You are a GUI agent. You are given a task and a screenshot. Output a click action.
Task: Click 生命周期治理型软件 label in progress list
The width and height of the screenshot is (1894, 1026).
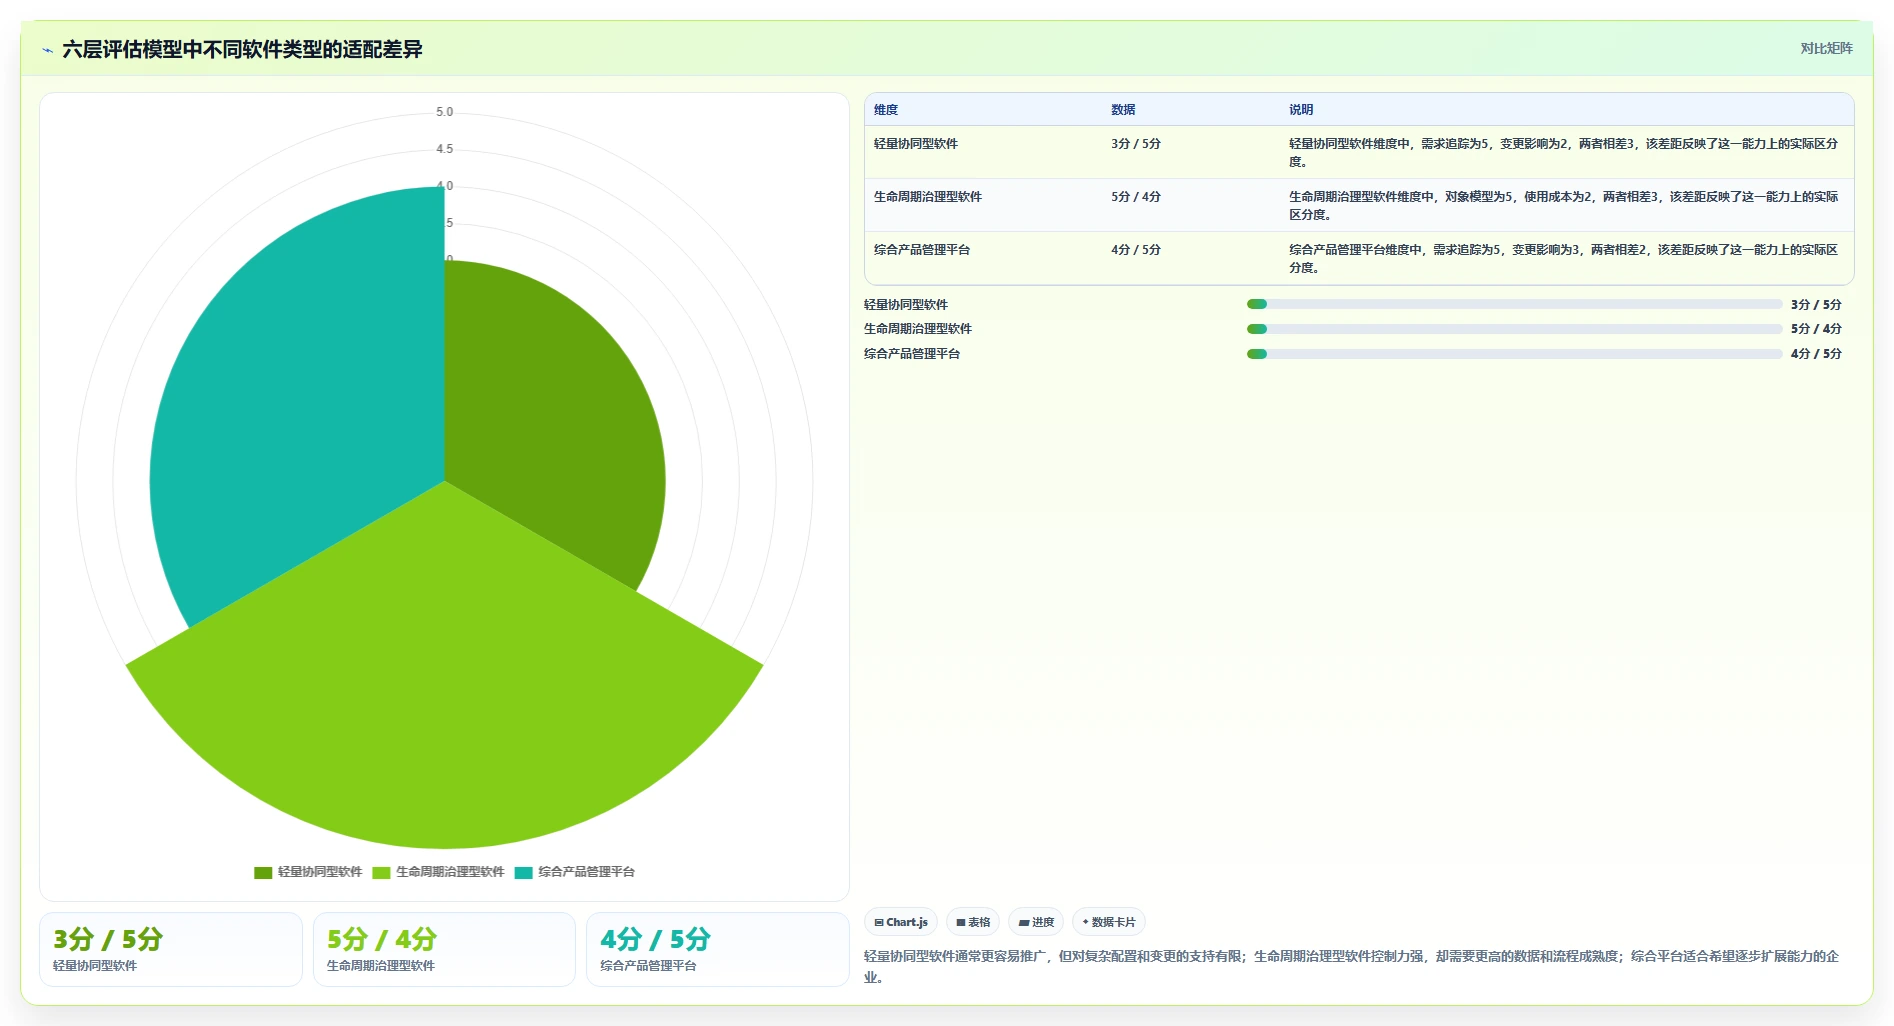coord(918,329)
